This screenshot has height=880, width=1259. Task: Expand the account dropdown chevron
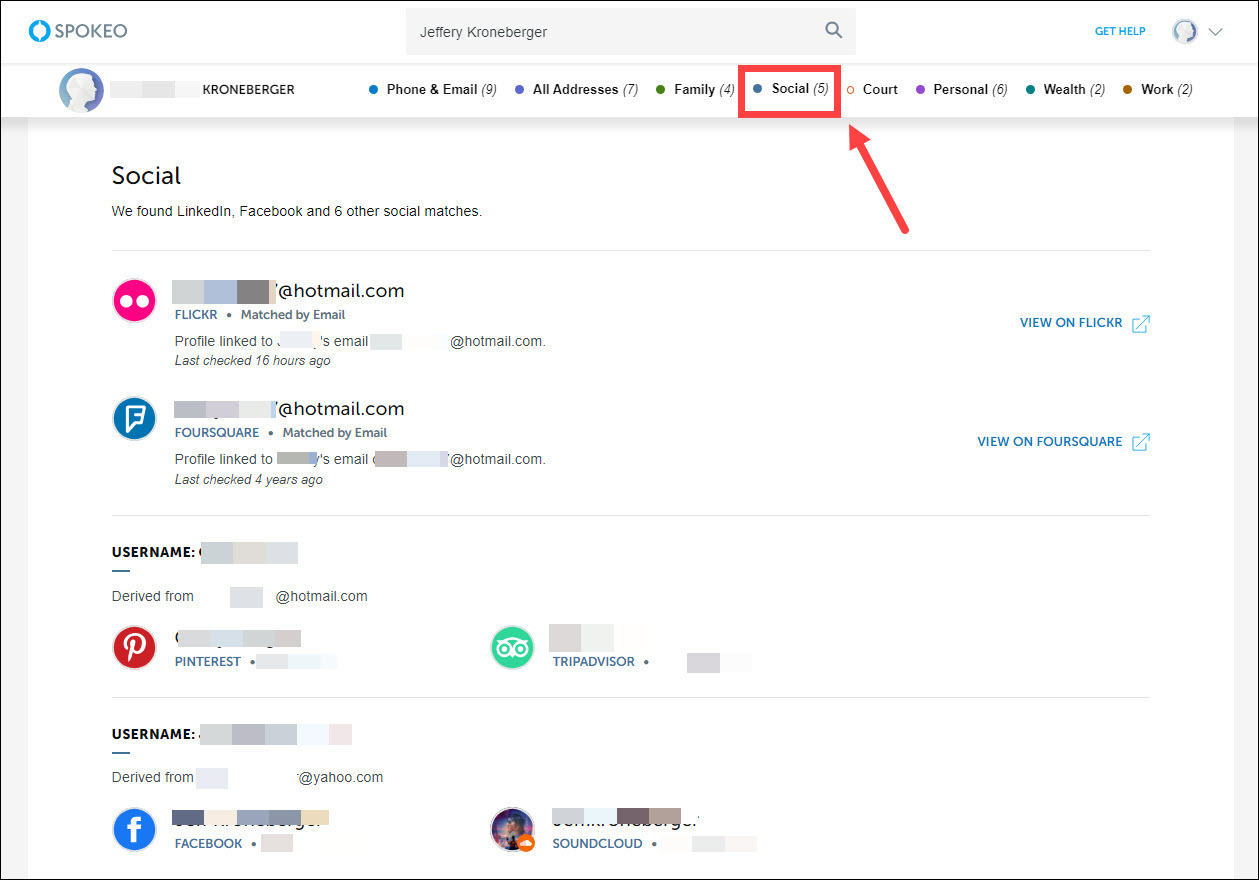click(1215, 32)
